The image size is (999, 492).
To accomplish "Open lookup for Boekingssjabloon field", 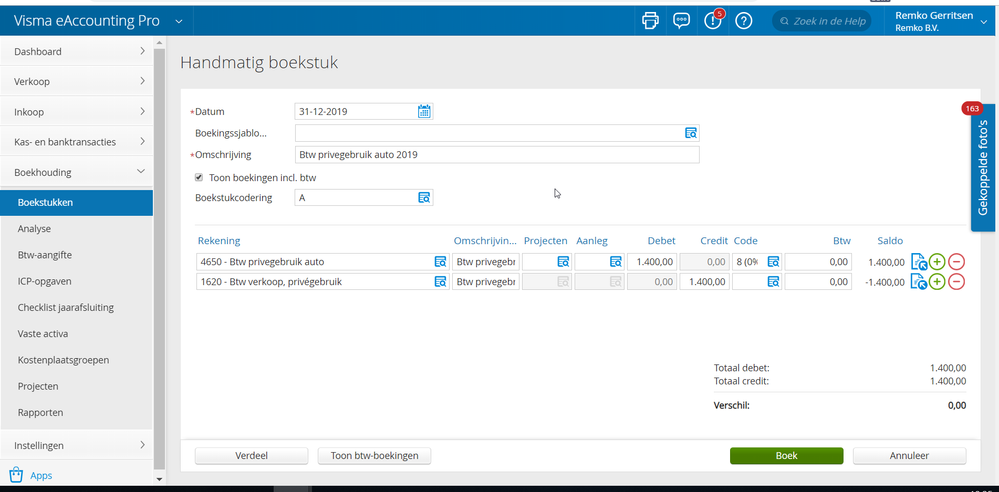I will pyautogui.click(x=691, y=133).
